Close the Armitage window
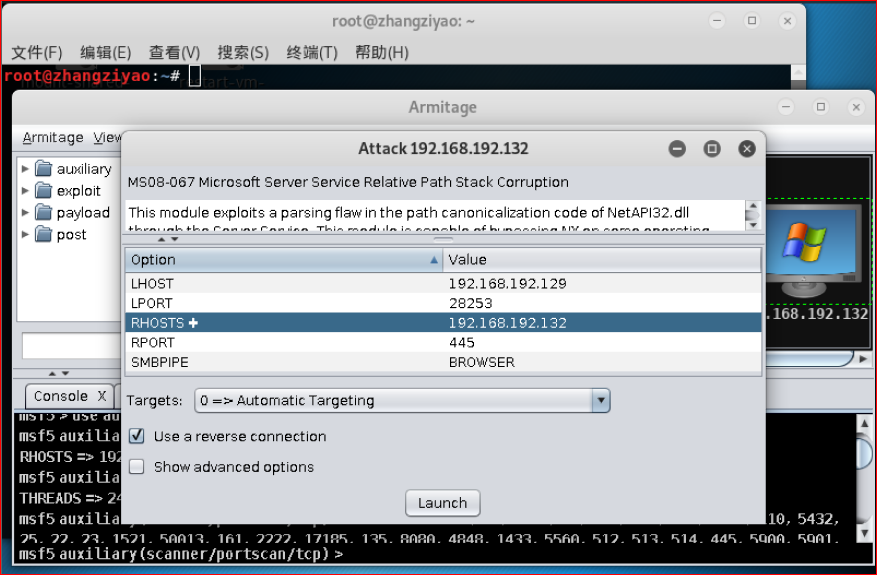 [856, 107]
